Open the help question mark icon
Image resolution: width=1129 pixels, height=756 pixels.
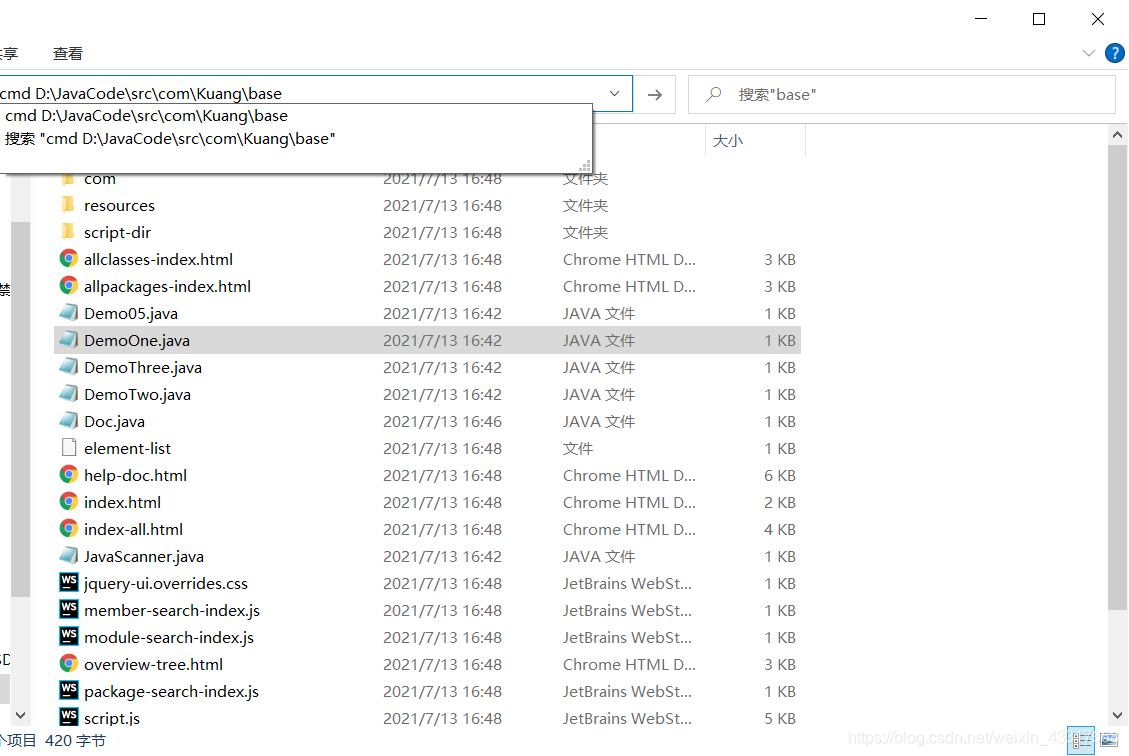click(1115, 53)
